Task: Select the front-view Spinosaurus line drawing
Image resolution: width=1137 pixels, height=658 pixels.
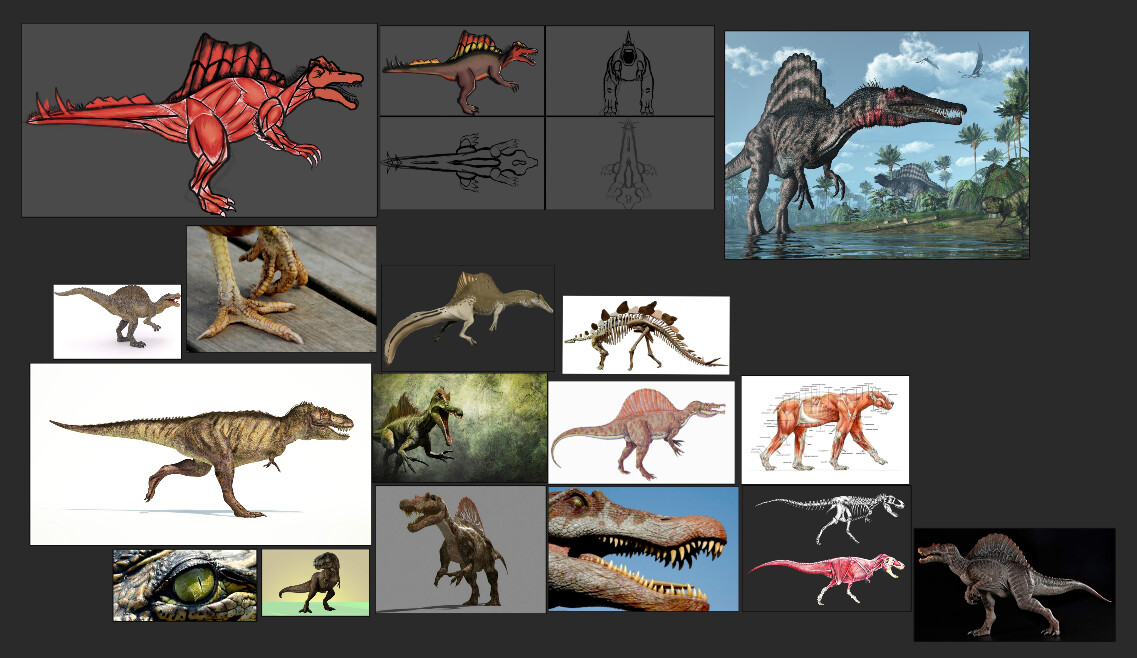Action: 627,70
